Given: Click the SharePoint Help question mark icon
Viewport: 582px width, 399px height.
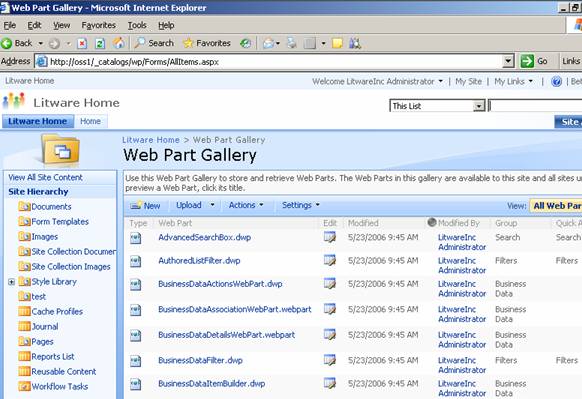Looking at the screenshot, I should (556, 81).
